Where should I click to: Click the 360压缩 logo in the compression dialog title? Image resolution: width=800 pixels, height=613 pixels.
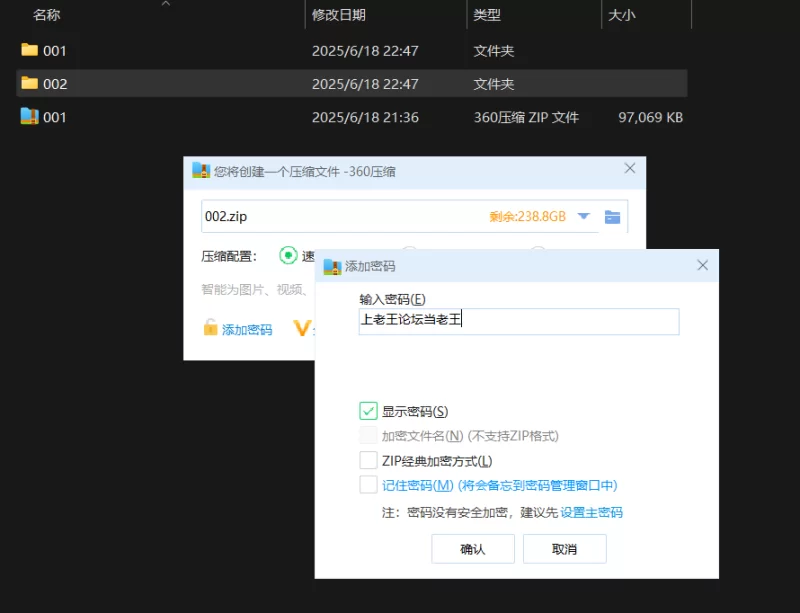[x=201, y=171]
